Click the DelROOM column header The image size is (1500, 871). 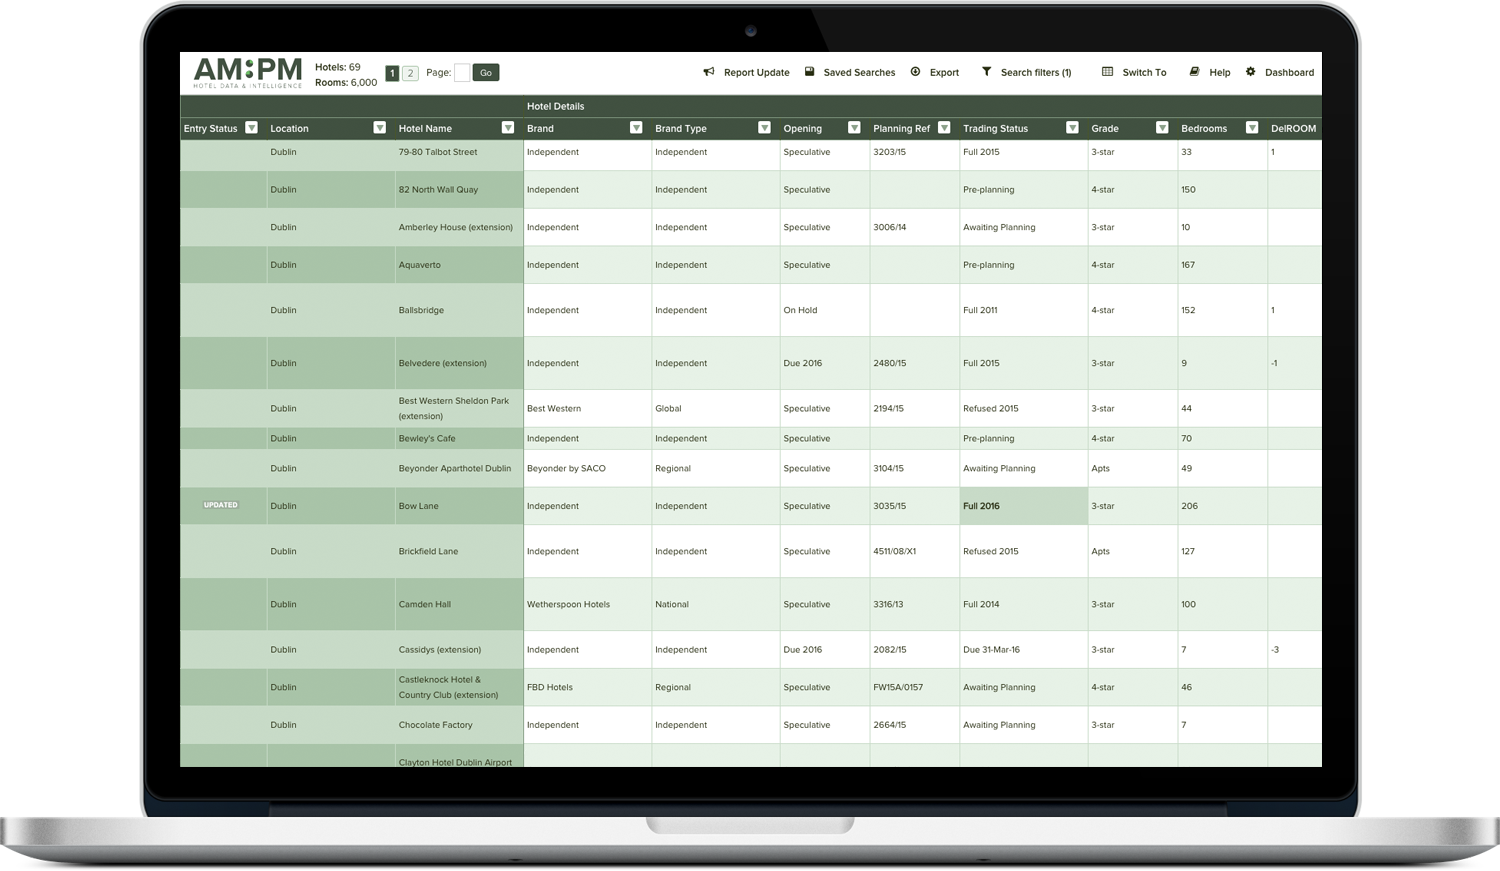(x=1293, y=128)
